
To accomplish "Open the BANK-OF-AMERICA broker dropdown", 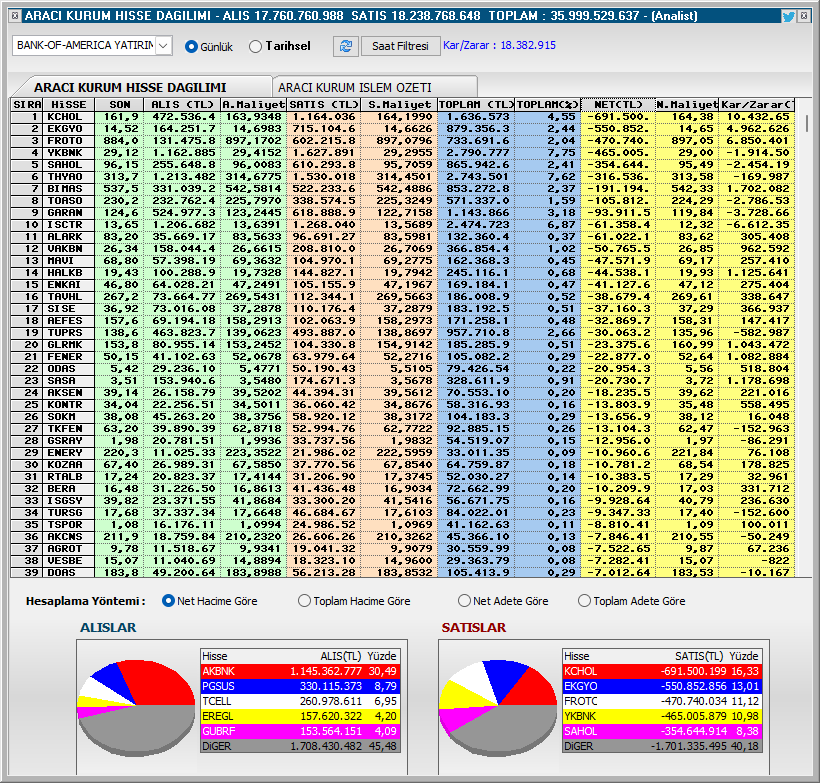I will pyautogui.click(x=164, y=46).
